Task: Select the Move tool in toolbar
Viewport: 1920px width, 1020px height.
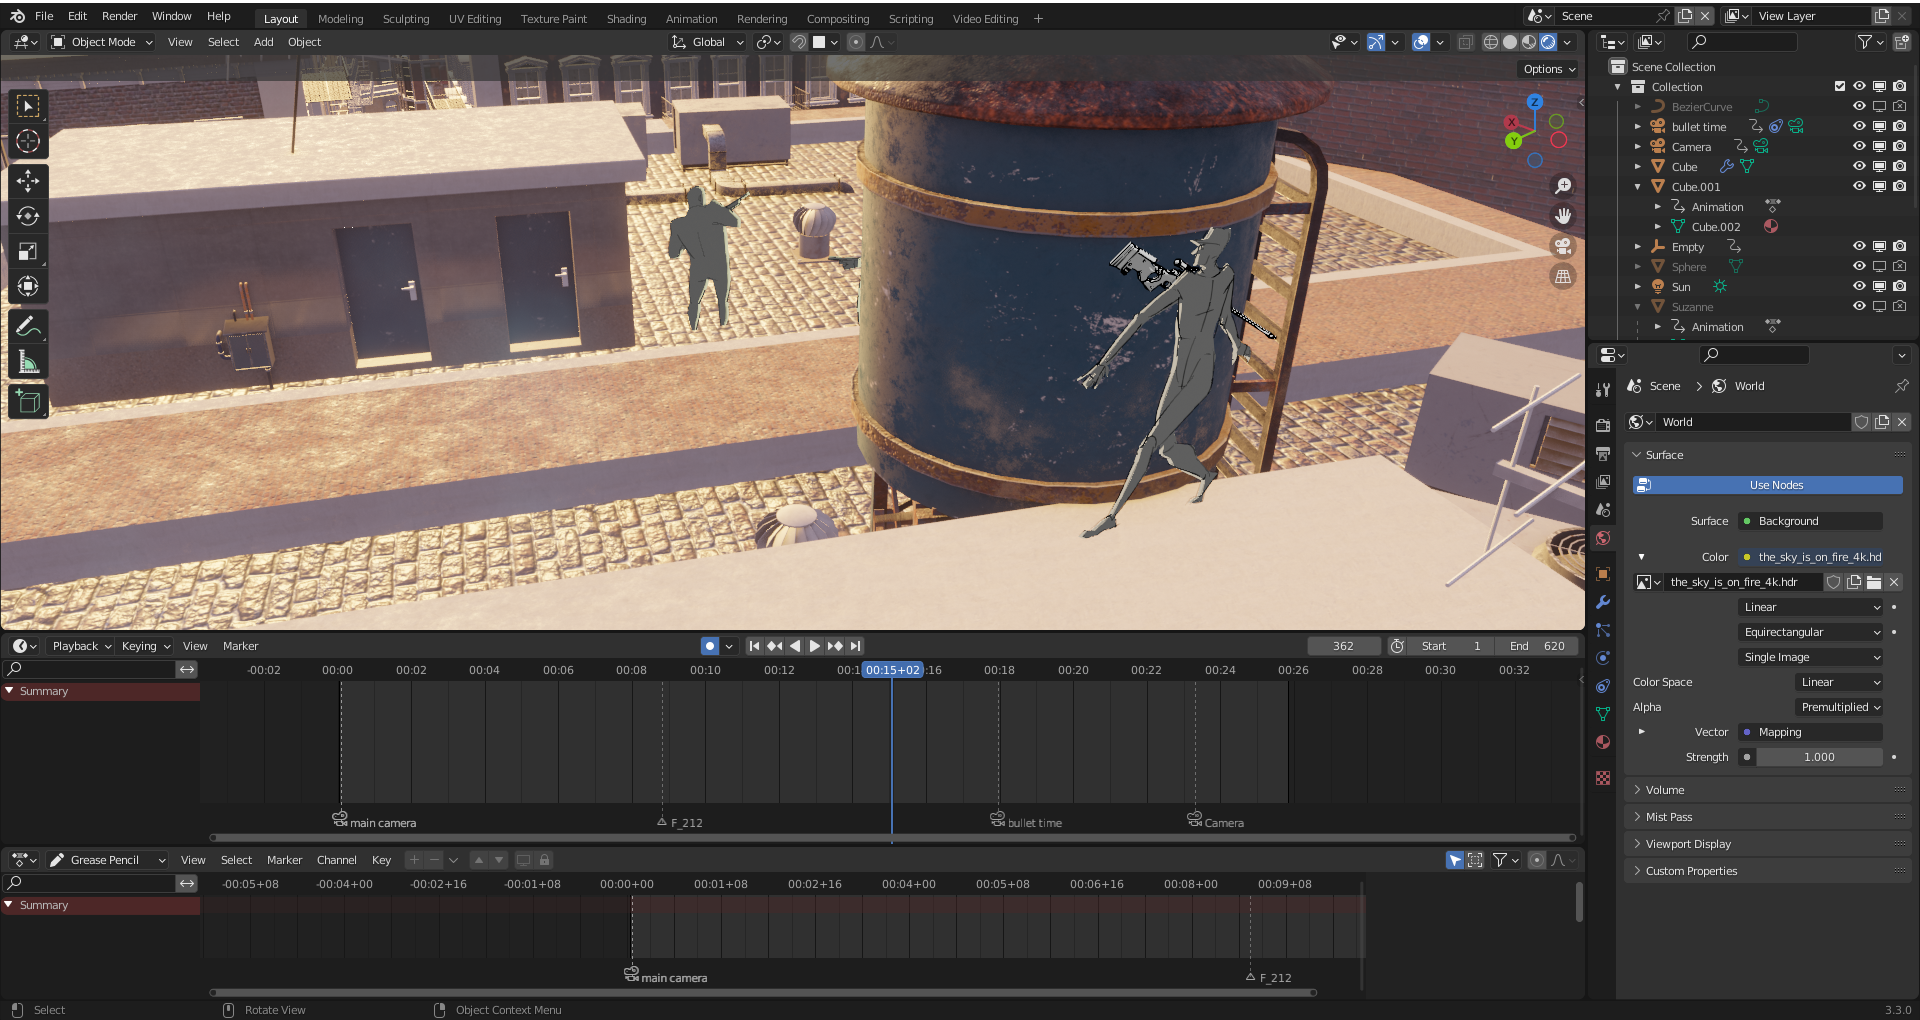Action: coord(28,181)
